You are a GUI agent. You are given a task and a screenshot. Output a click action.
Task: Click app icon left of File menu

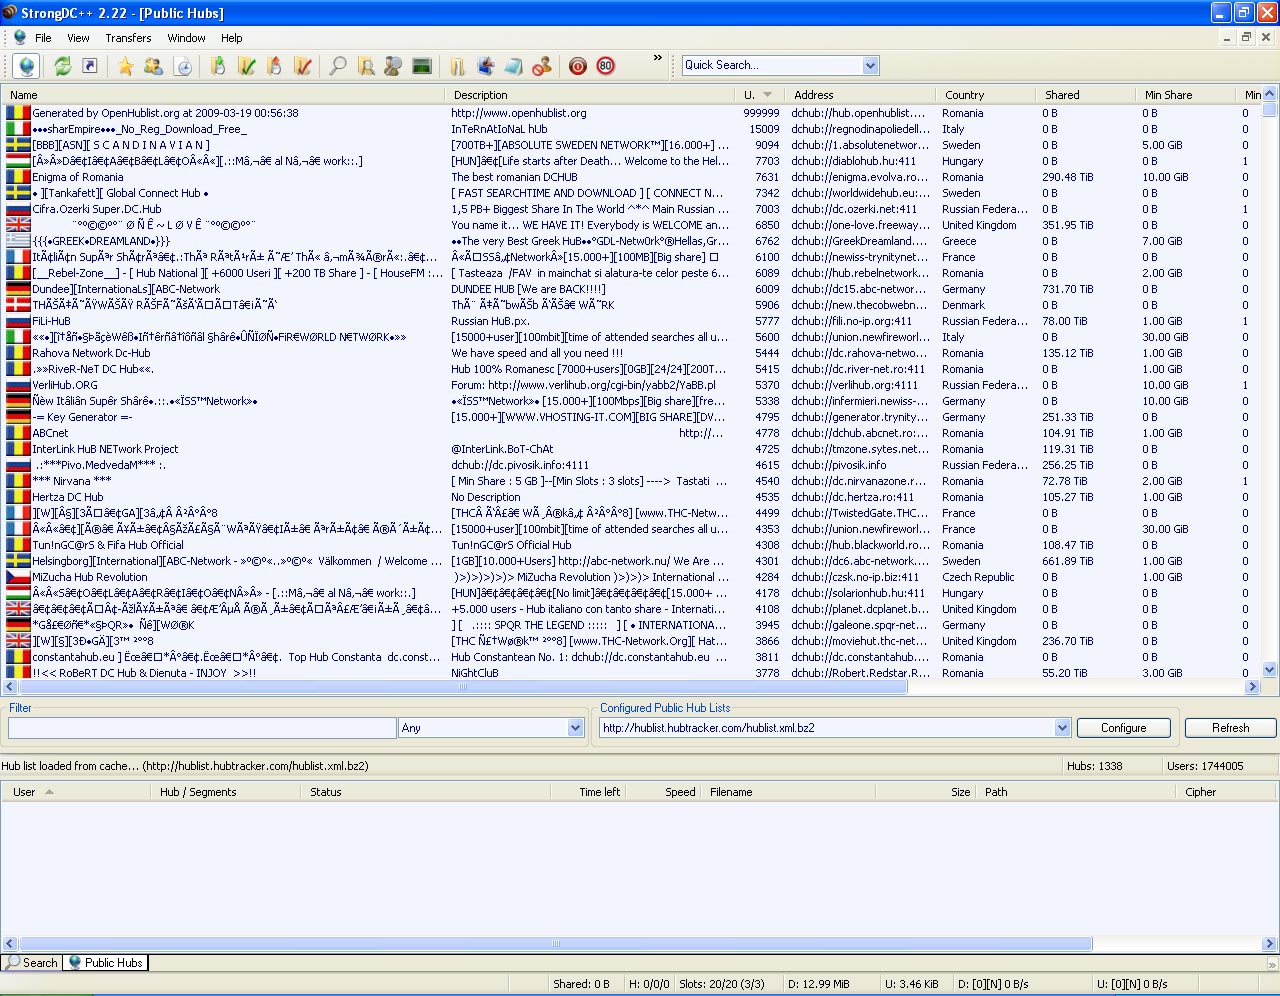(x=19, y=38)
